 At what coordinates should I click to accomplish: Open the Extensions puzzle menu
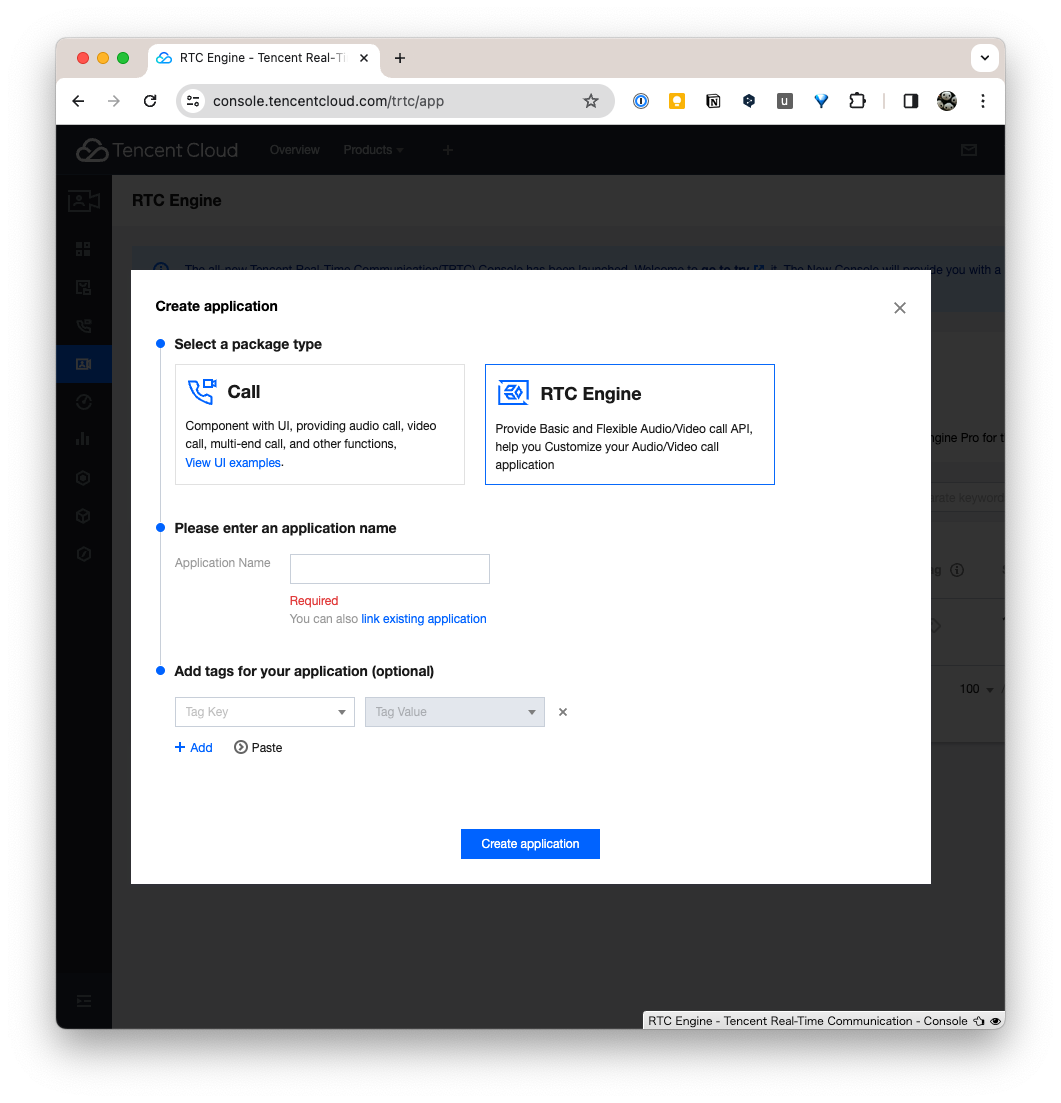[x=857, y=101]
